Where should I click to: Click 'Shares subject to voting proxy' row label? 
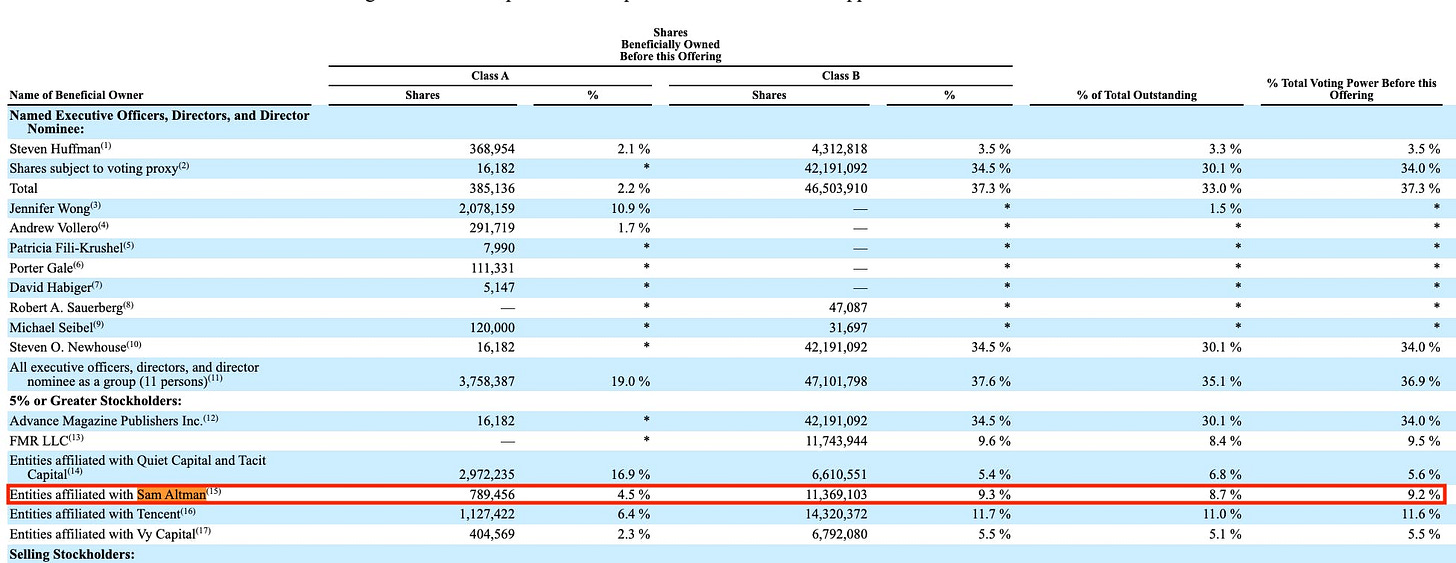(99, 168)
